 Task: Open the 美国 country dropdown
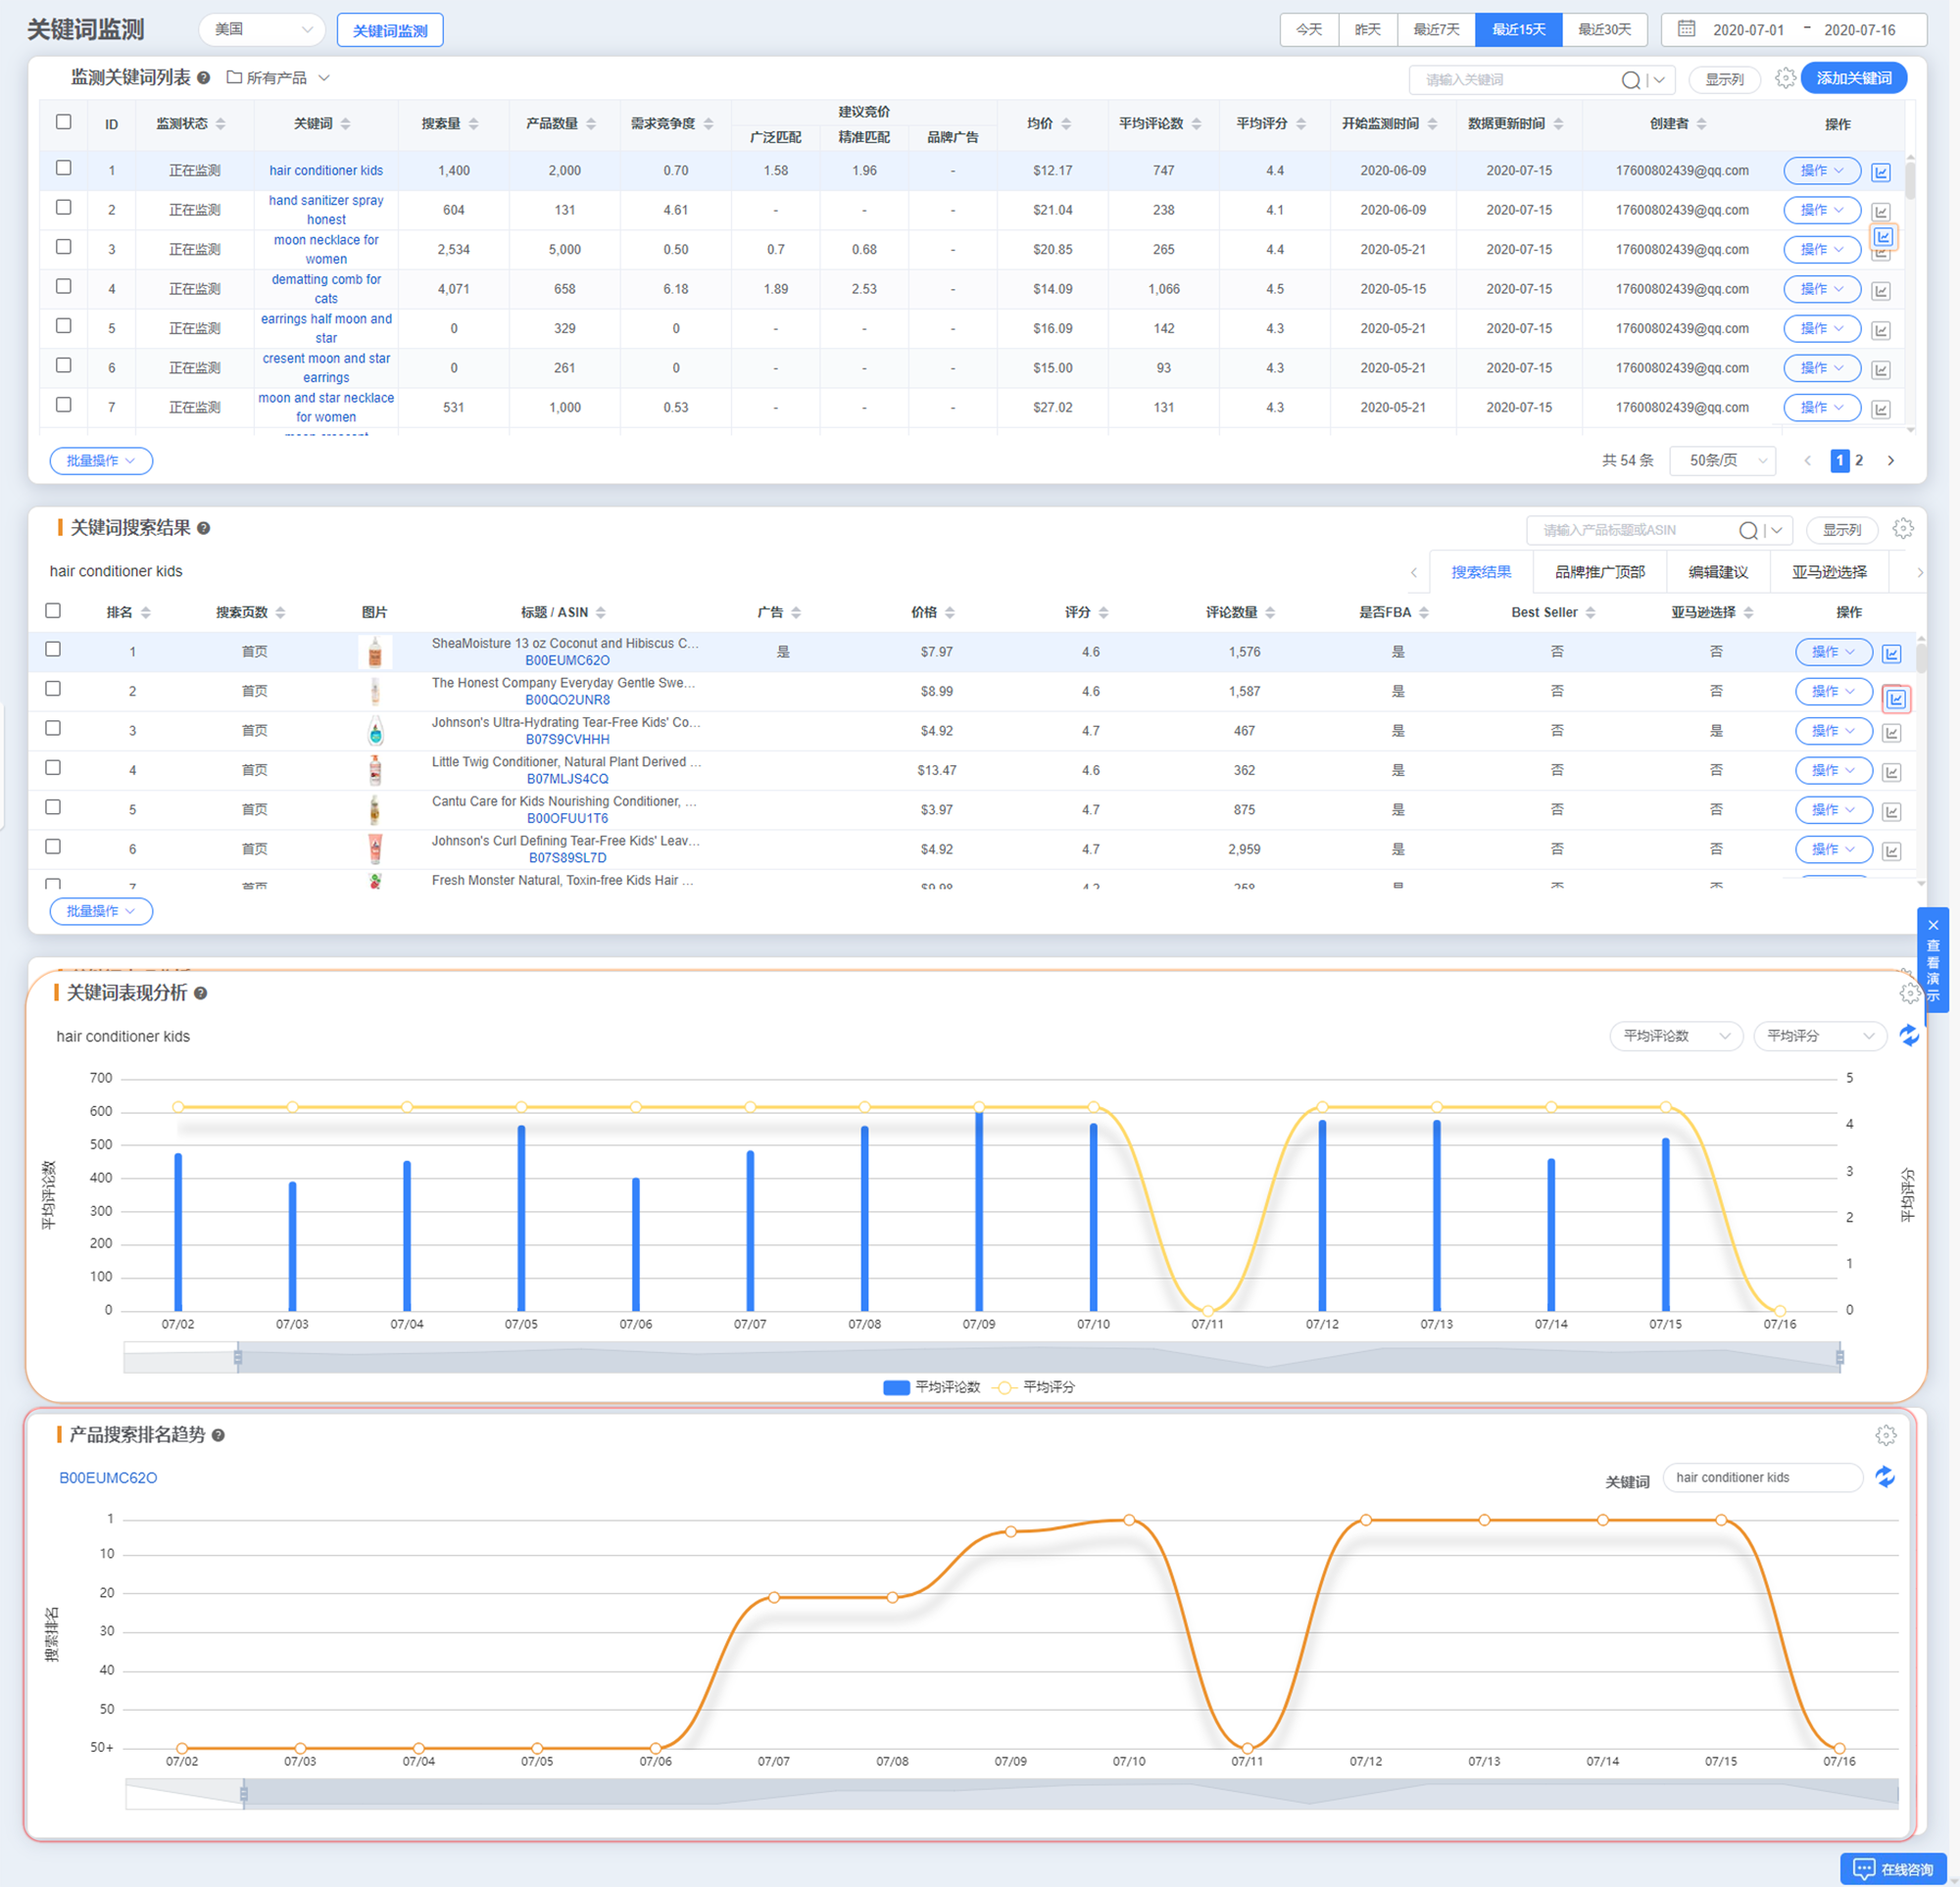262,29
